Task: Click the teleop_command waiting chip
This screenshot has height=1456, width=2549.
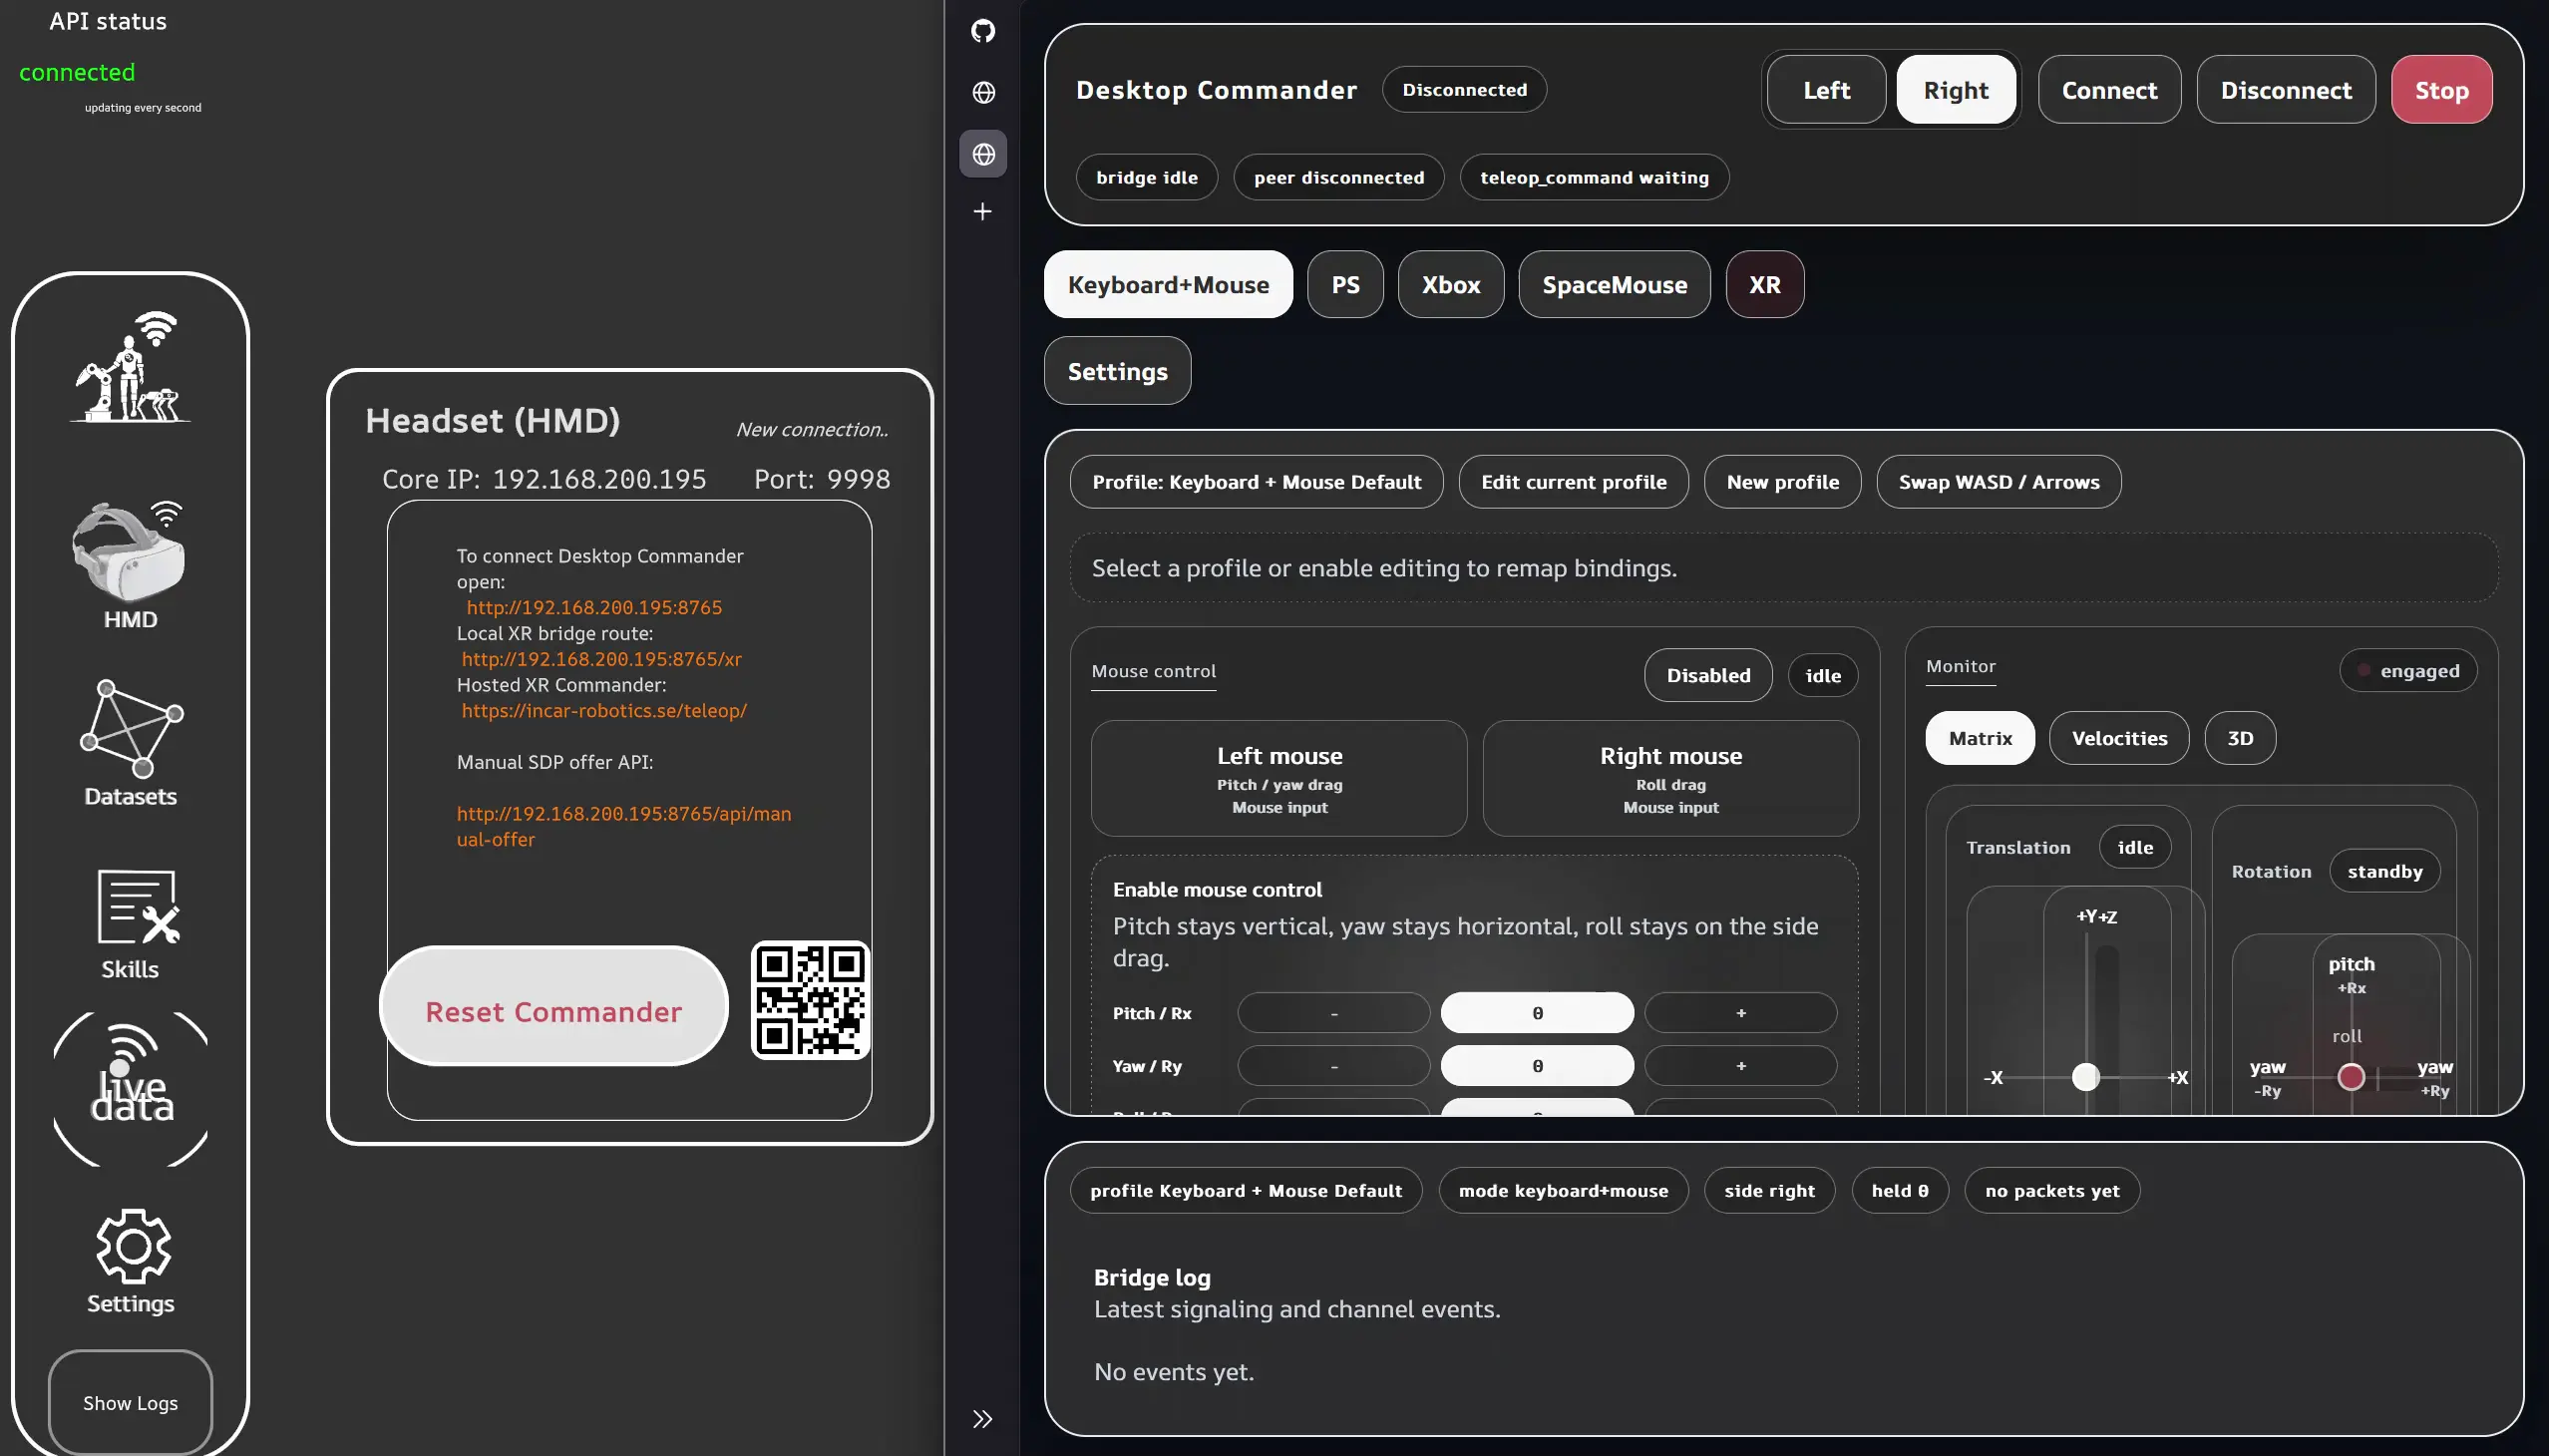Action: (x=1594, y=177)
